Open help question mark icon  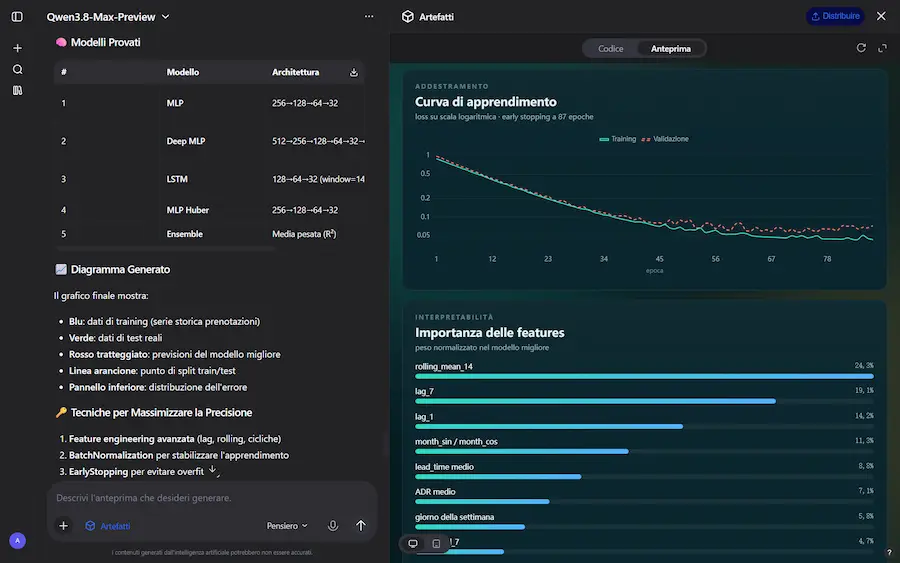coord(889,553)
